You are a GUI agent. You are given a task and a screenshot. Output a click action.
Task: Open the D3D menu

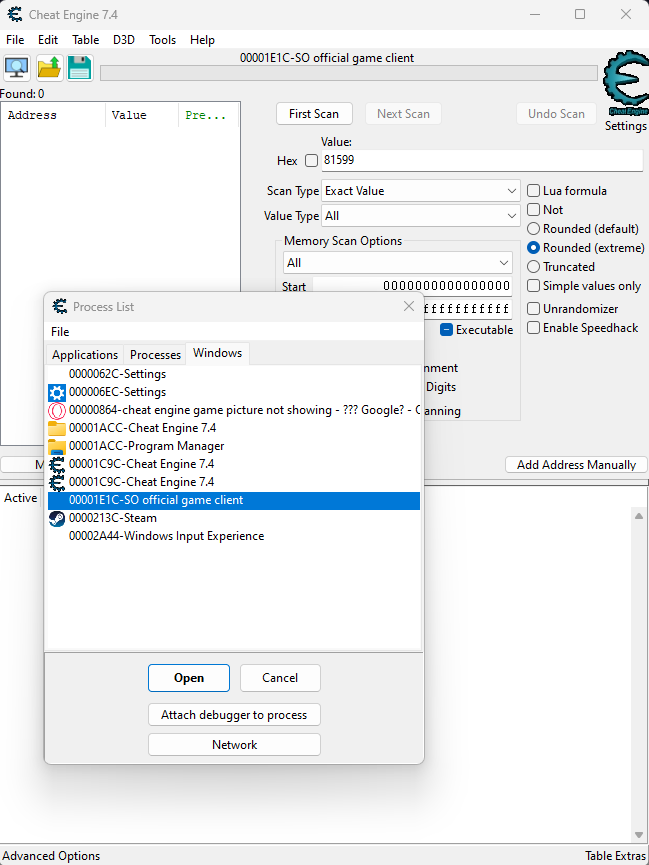click(x=124, y=40)
